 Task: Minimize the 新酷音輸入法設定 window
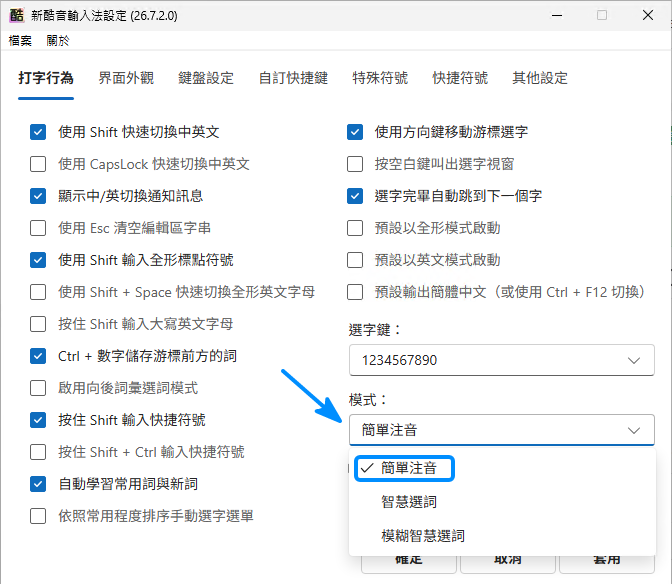(x=557, y=15)
